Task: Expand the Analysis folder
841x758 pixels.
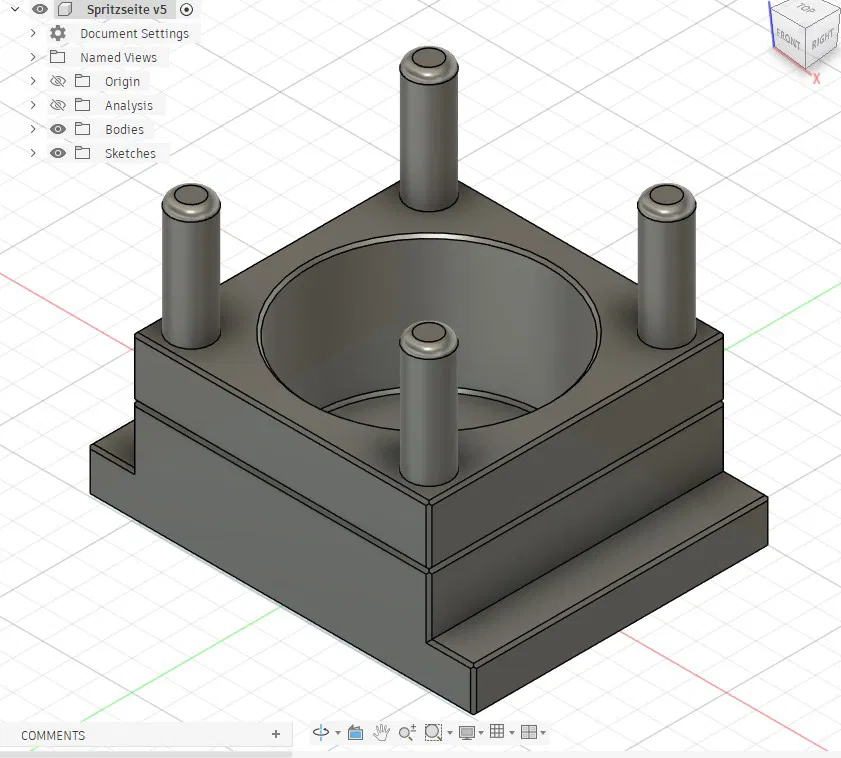Action: click(33, 105)
